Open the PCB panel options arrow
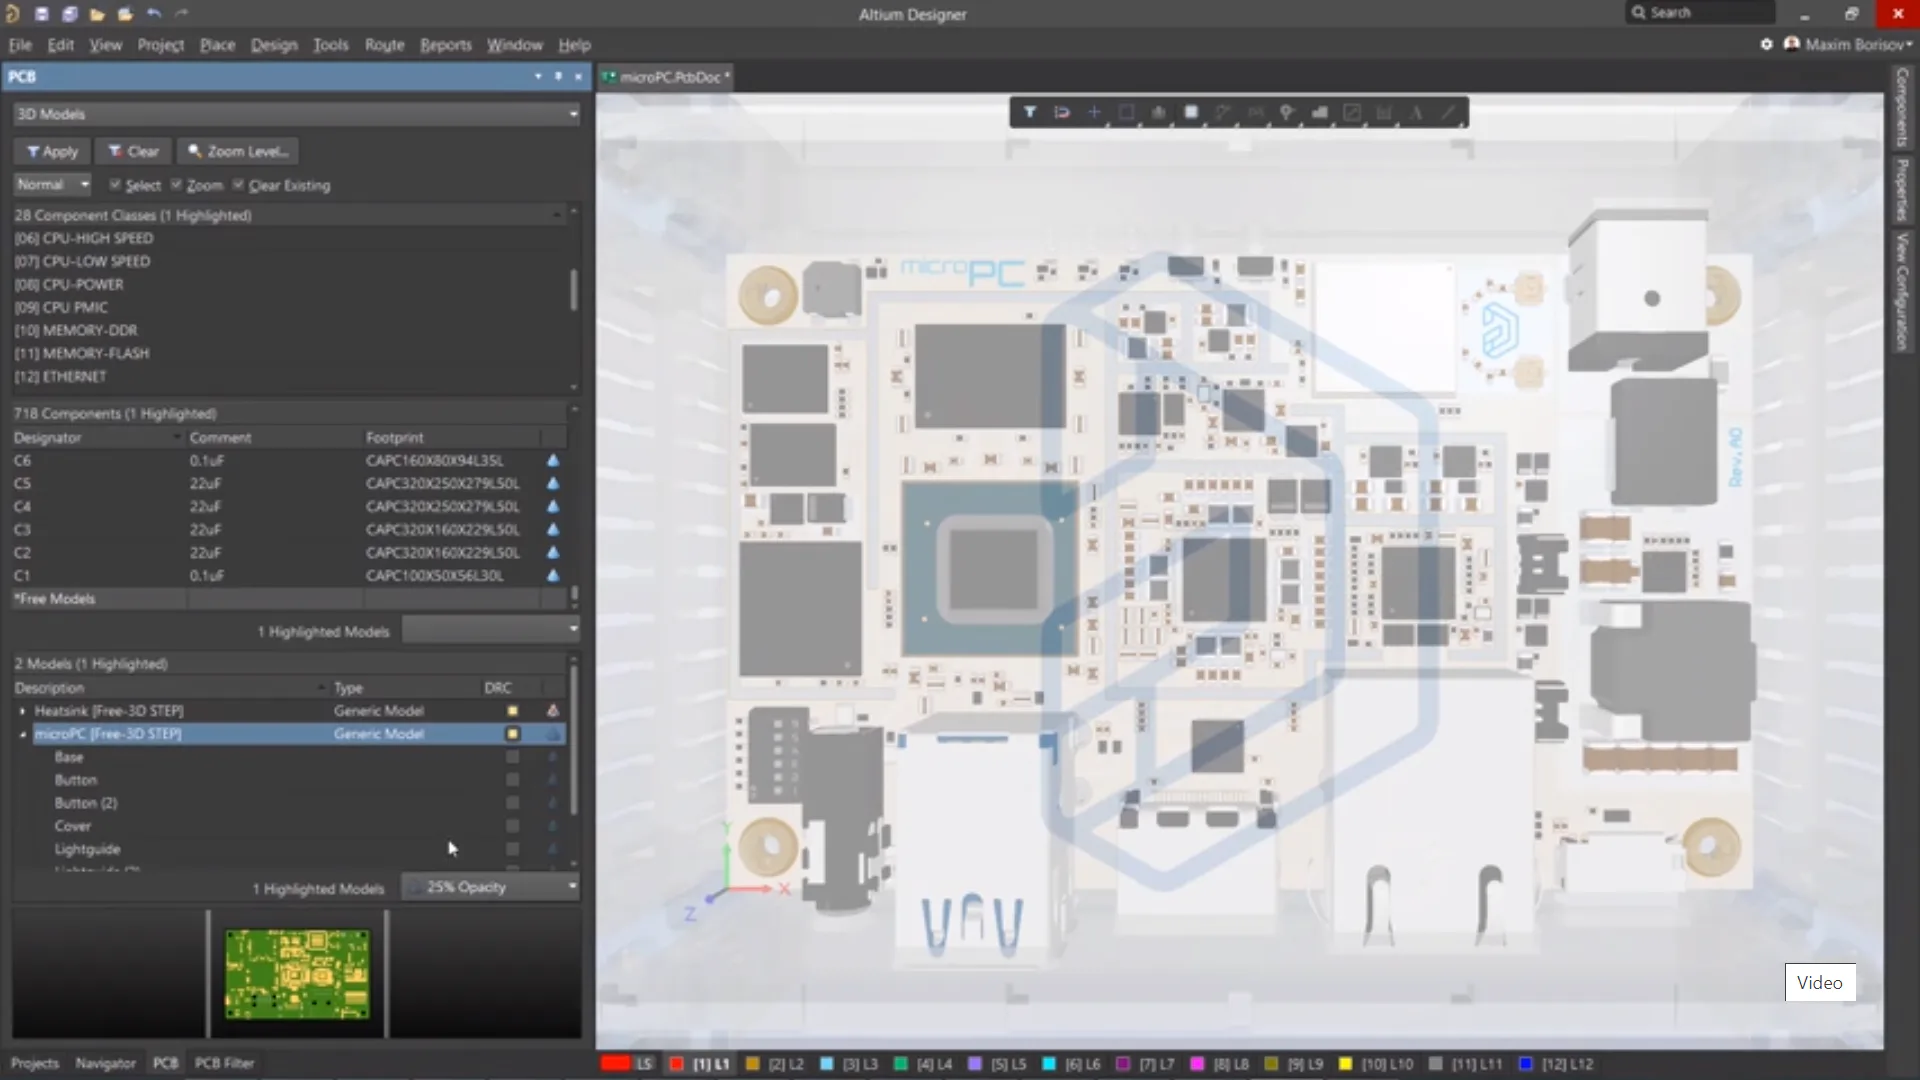This screenshot has height=1080, width=1920. tap(538, 76)
